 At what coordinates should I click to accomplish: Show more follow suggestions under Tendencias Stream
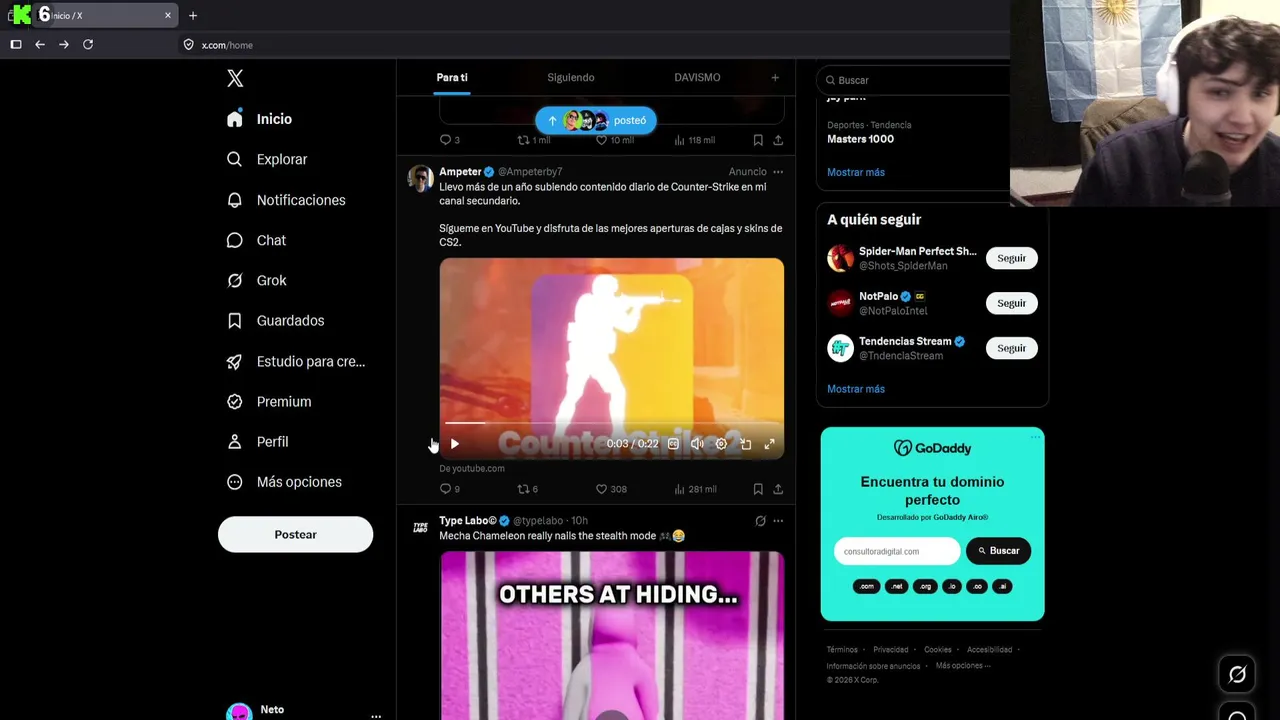pos(856,389)
